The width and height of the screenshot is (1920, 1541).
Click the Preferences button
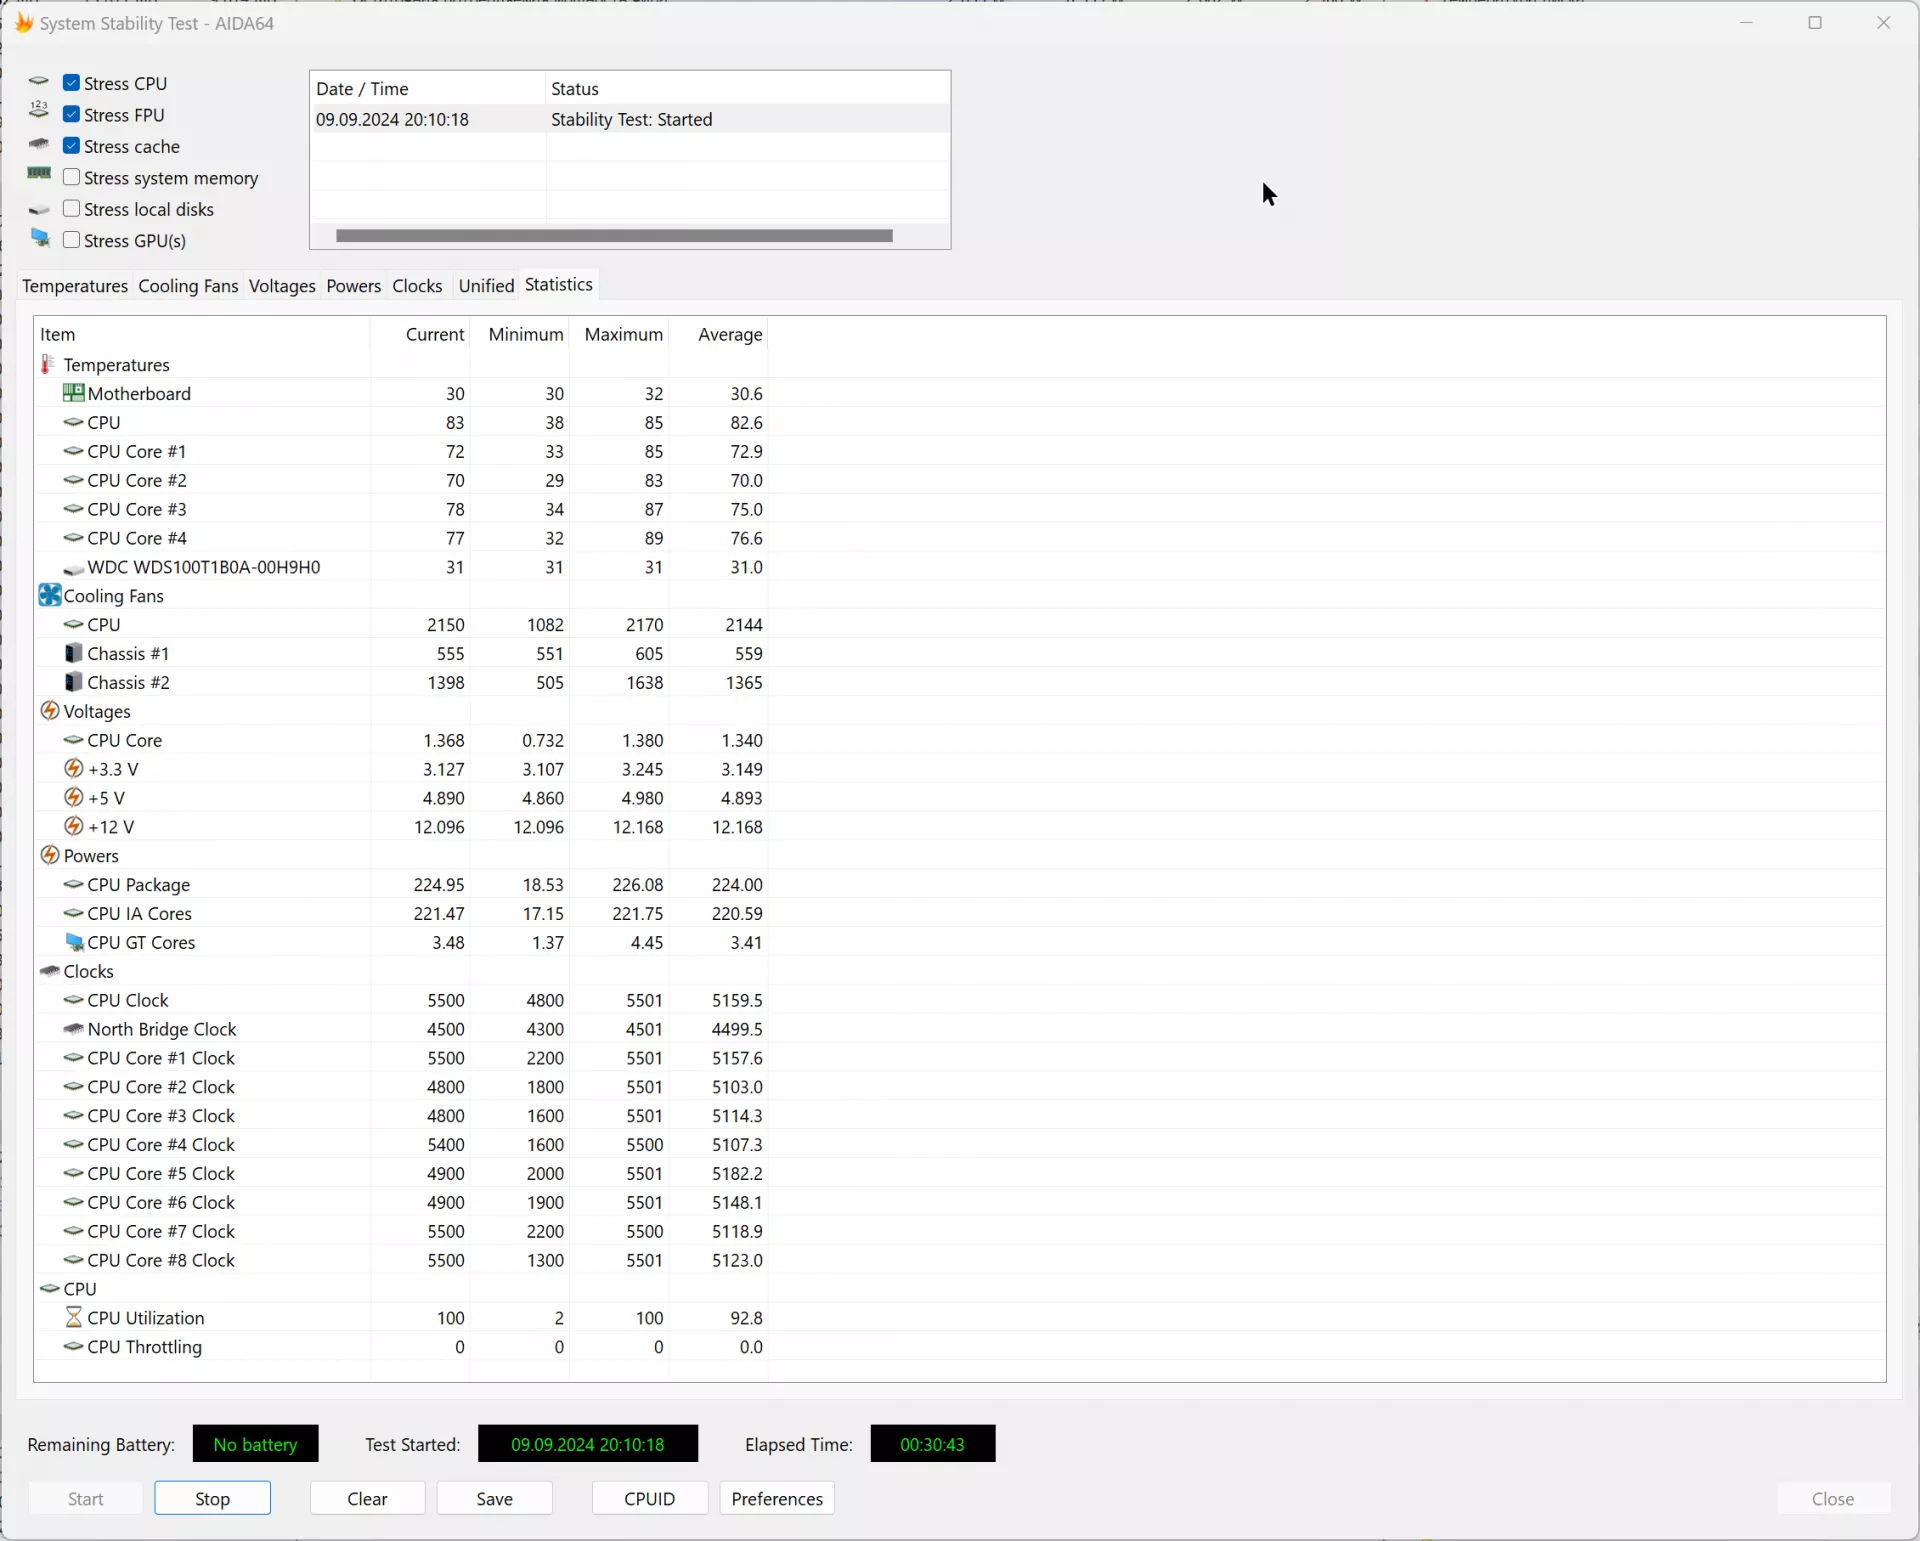(777, 1499)
